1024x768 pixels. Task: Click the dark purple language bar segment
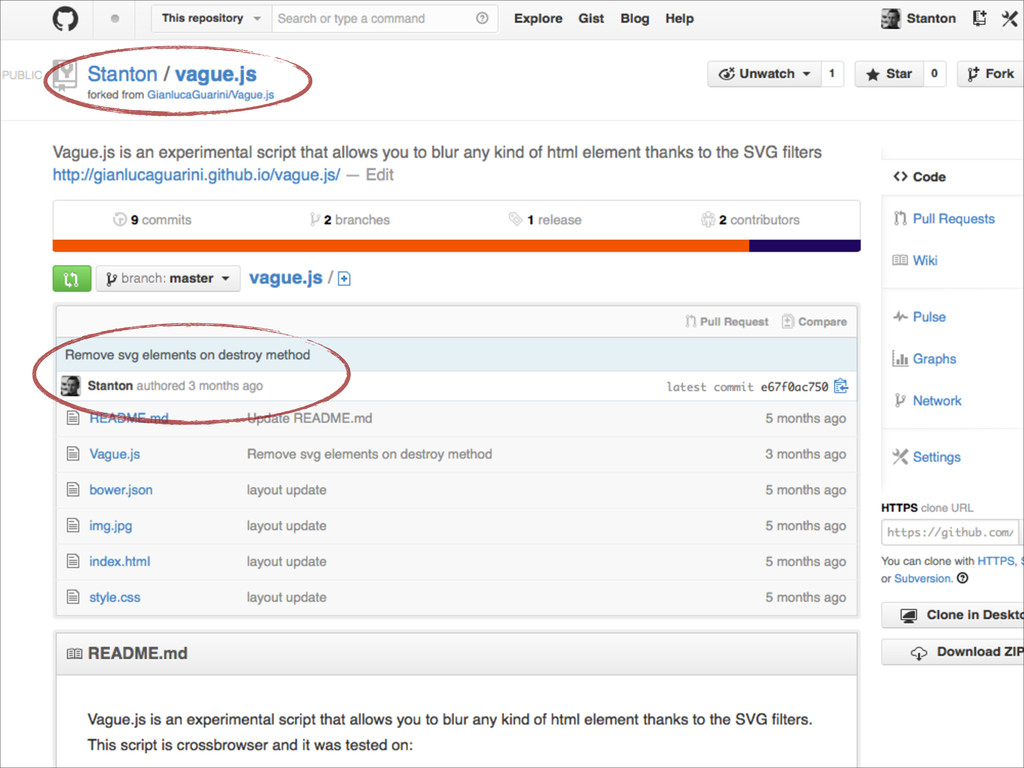tap(805, 246)
